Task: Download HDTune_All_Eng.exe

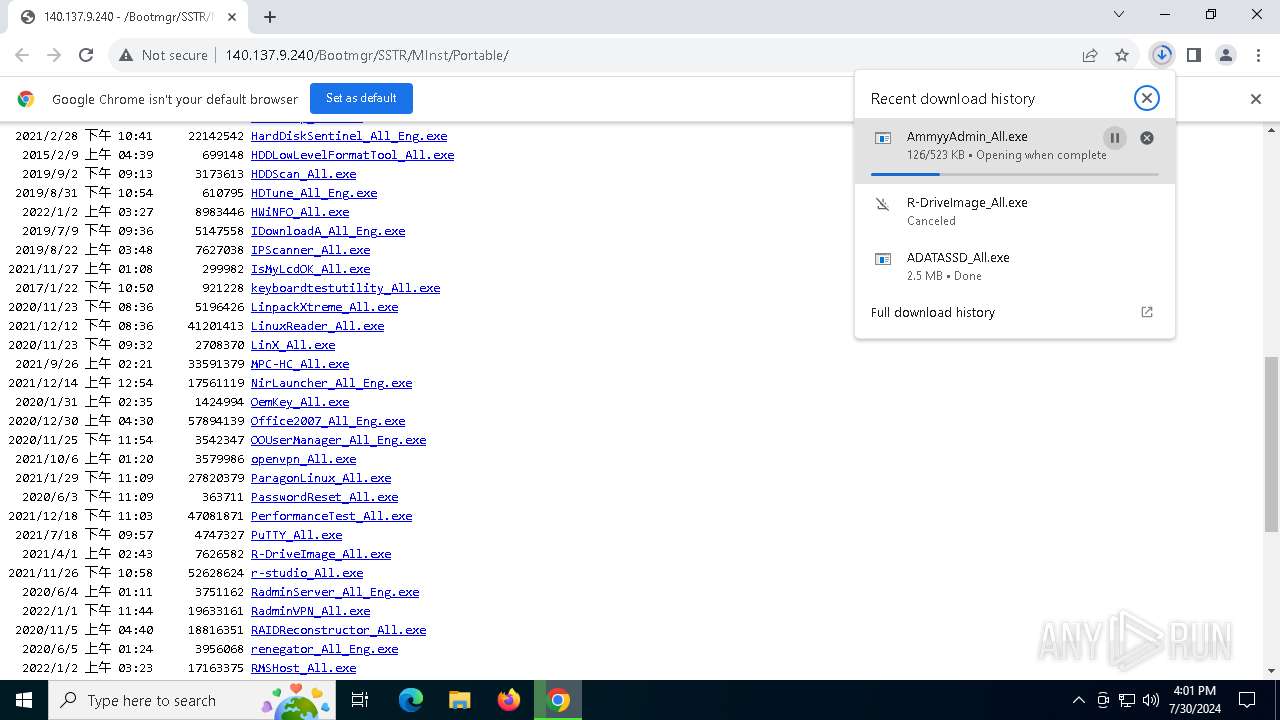Action: tap(314, 193)
